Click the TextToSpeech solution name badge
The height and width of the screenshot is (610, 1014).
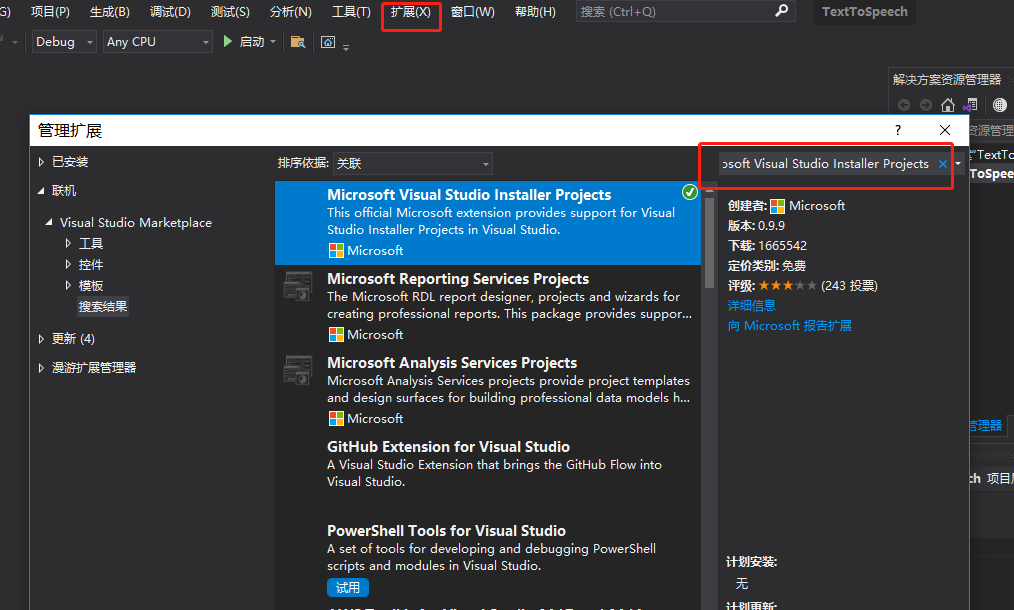[x=865, y=12]
